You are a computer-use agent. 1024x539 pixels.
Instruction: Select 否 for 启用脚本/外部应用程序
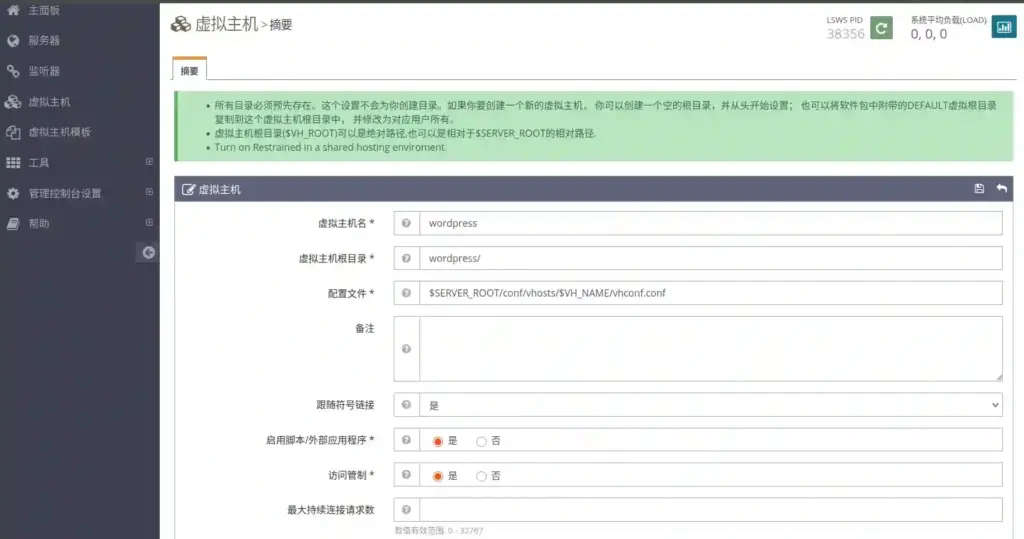pos(482,441)
